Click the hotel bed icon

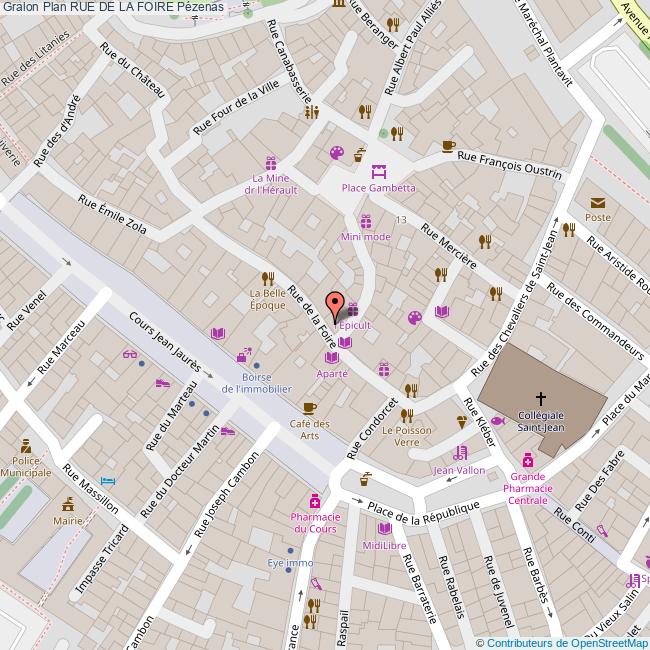click(109, 481)
